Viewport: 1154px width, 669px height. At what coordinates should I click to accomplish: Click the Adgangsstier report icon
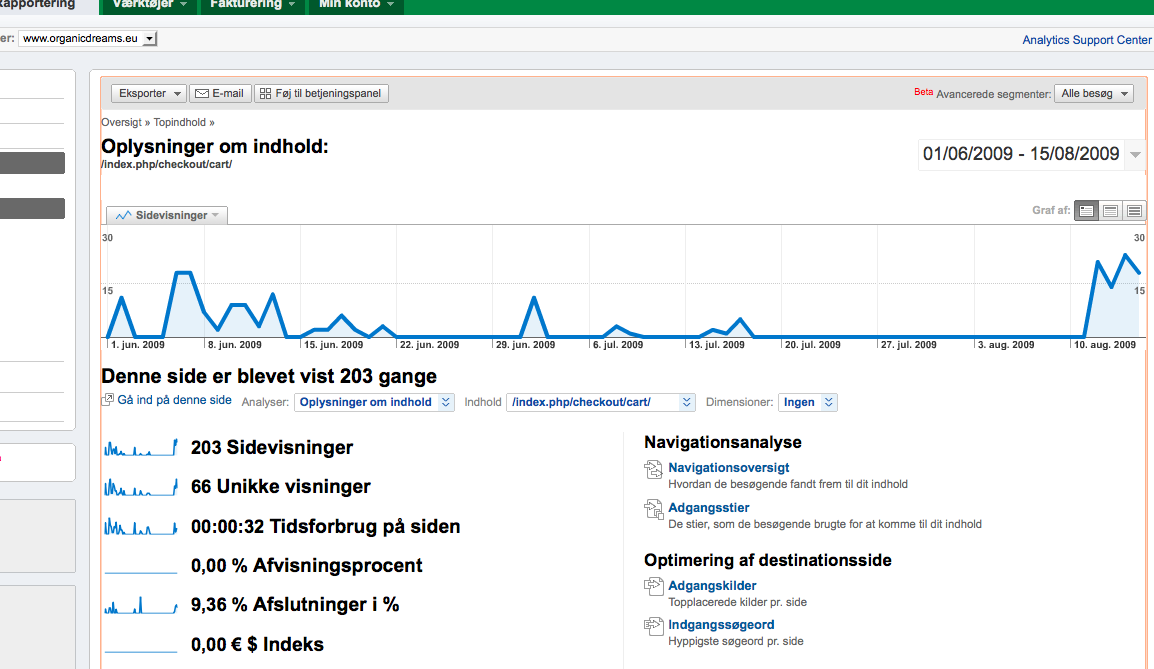coord(654,509)
